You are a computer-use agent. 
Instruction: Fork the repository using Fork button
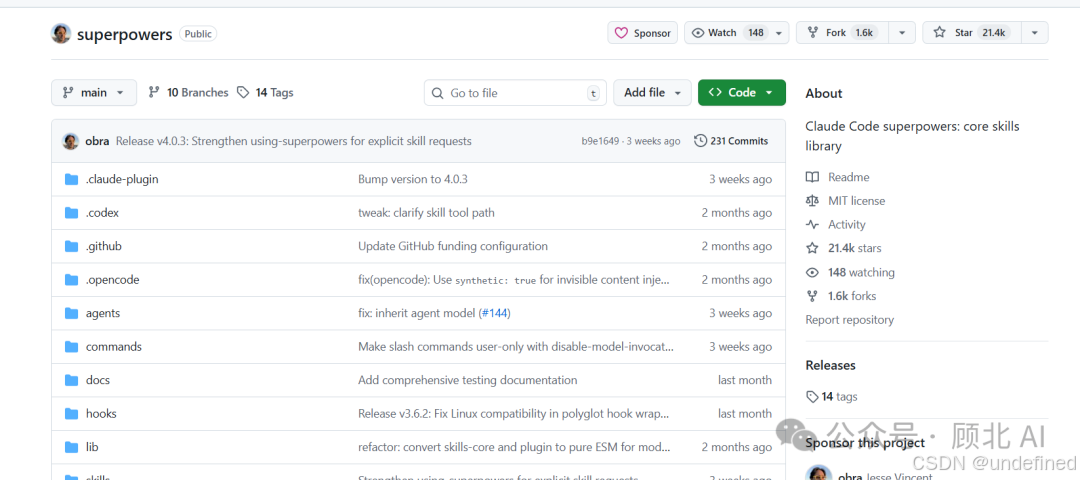[x=842, y=33]
